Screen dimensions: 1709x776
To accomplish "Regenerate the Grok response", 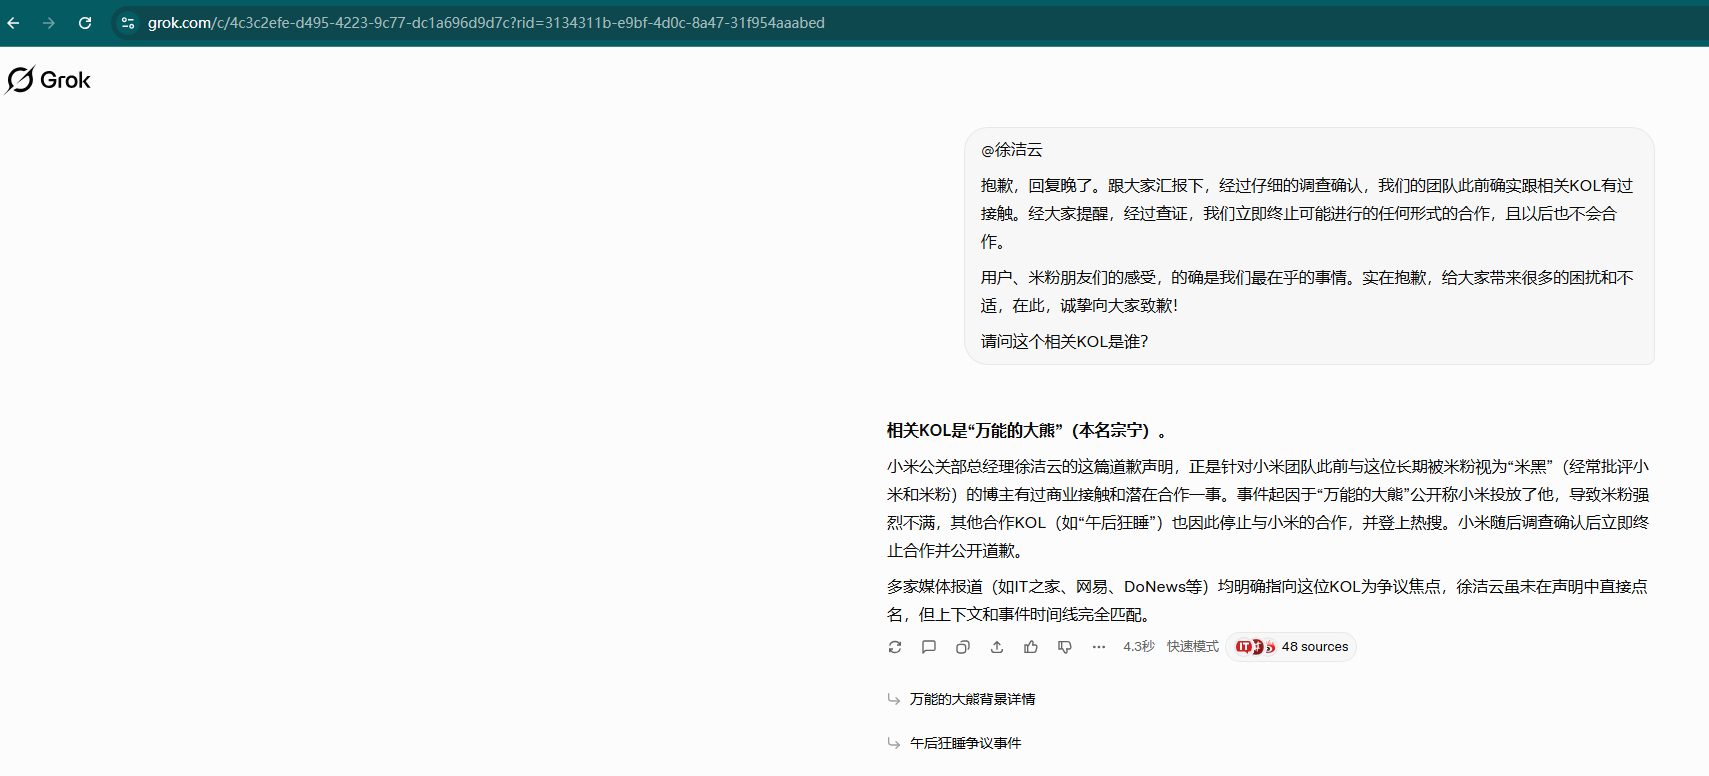I will [x=895, y=647].
